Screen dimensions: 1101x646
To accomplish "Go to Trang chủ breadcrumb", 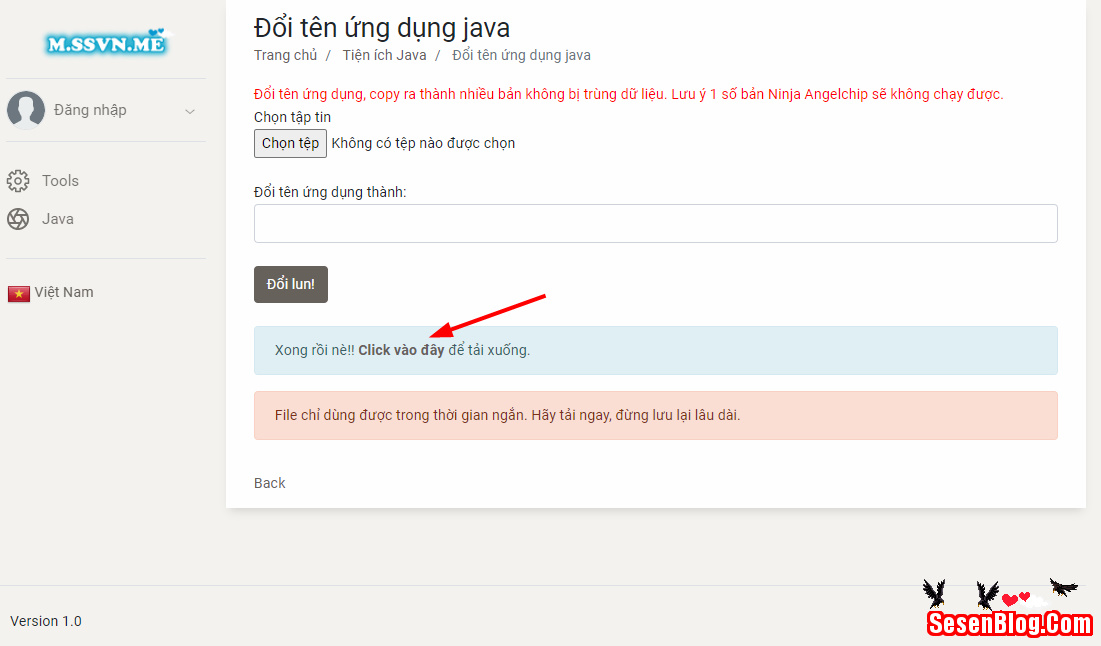I will pyautogui.click(x=285, y=55).
